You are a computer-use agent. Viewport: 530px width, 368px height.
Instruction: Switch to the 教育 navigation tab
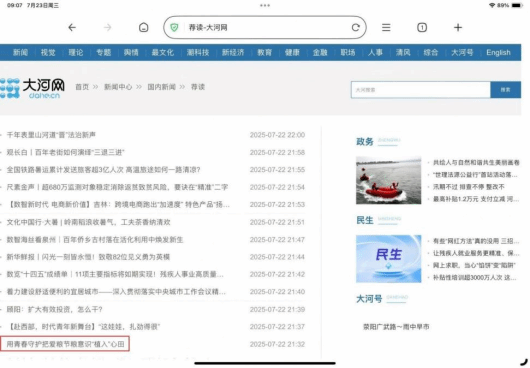(x=264, y=52)
